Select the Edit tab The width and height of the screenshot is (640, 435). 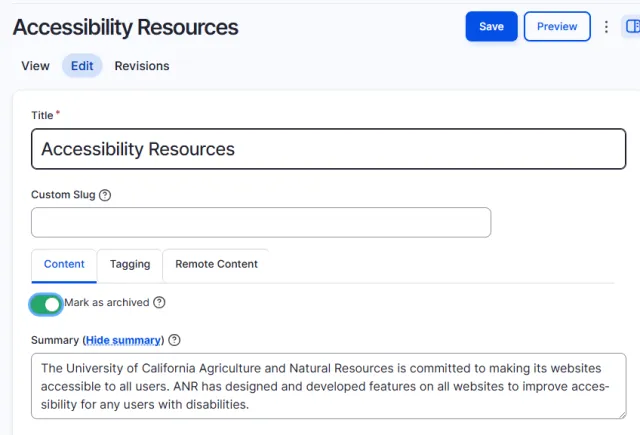click(x=82, y=66)
